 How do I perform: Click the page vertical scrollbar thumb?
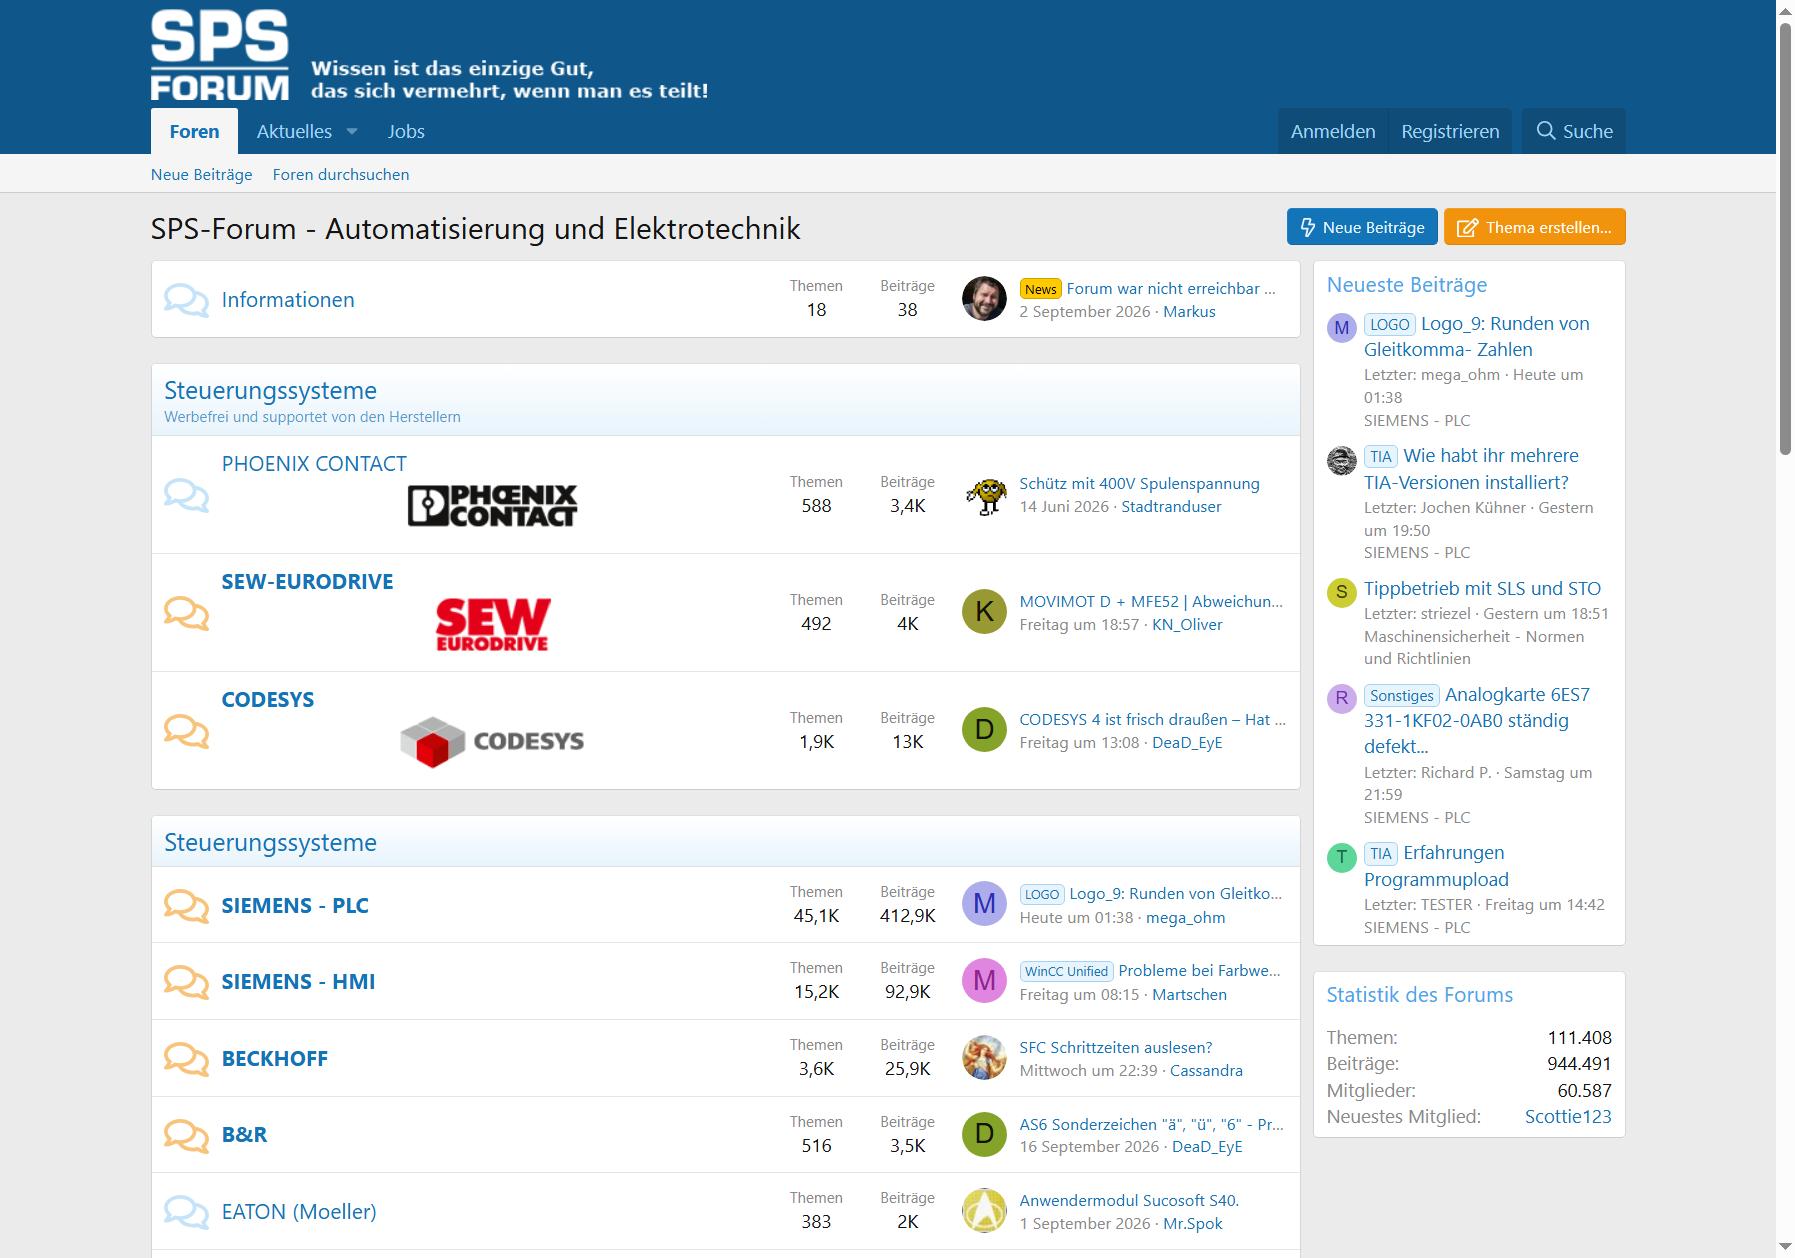[x=1785, y=237]
